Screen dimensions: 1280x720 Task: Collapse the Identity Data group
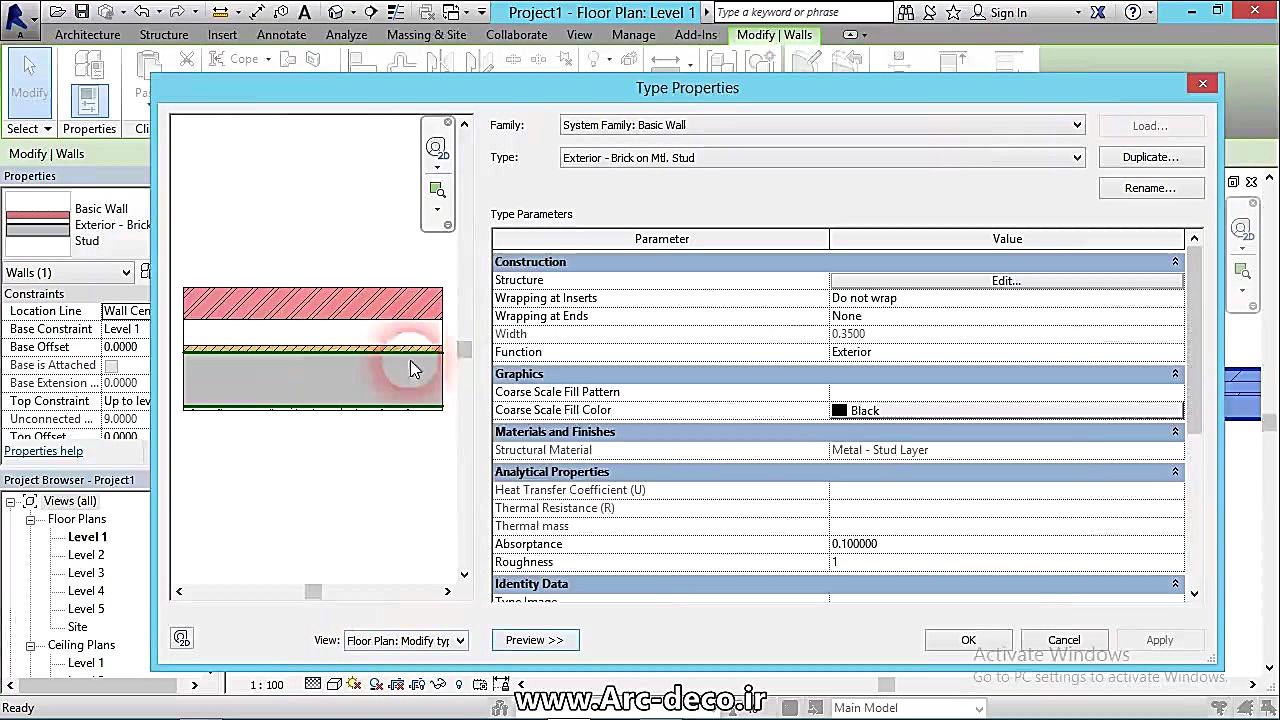pyautogui.click(x=1175, y=584)
